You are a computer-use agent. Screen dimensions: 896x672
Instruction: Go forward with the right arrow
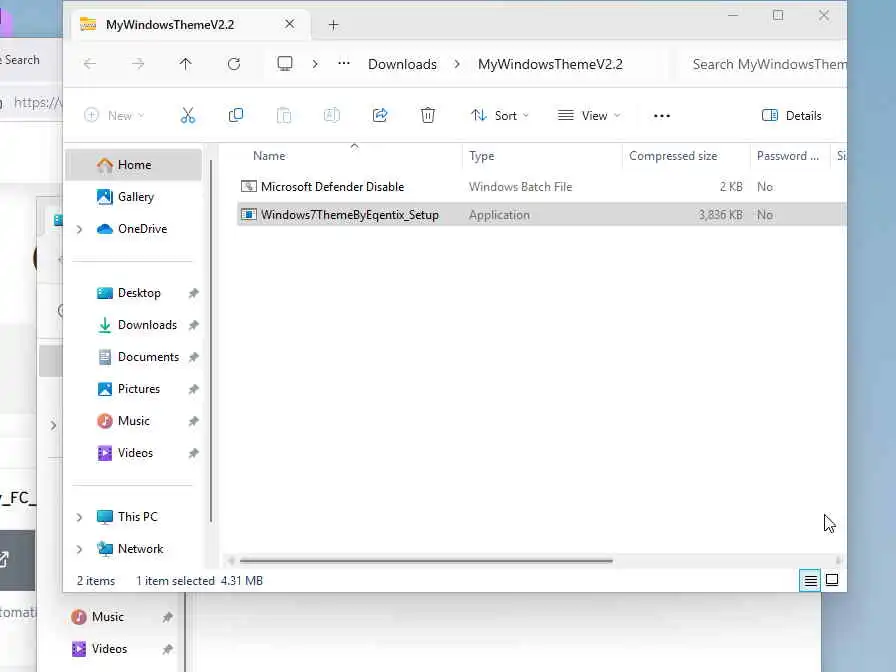tap(138, 64)
